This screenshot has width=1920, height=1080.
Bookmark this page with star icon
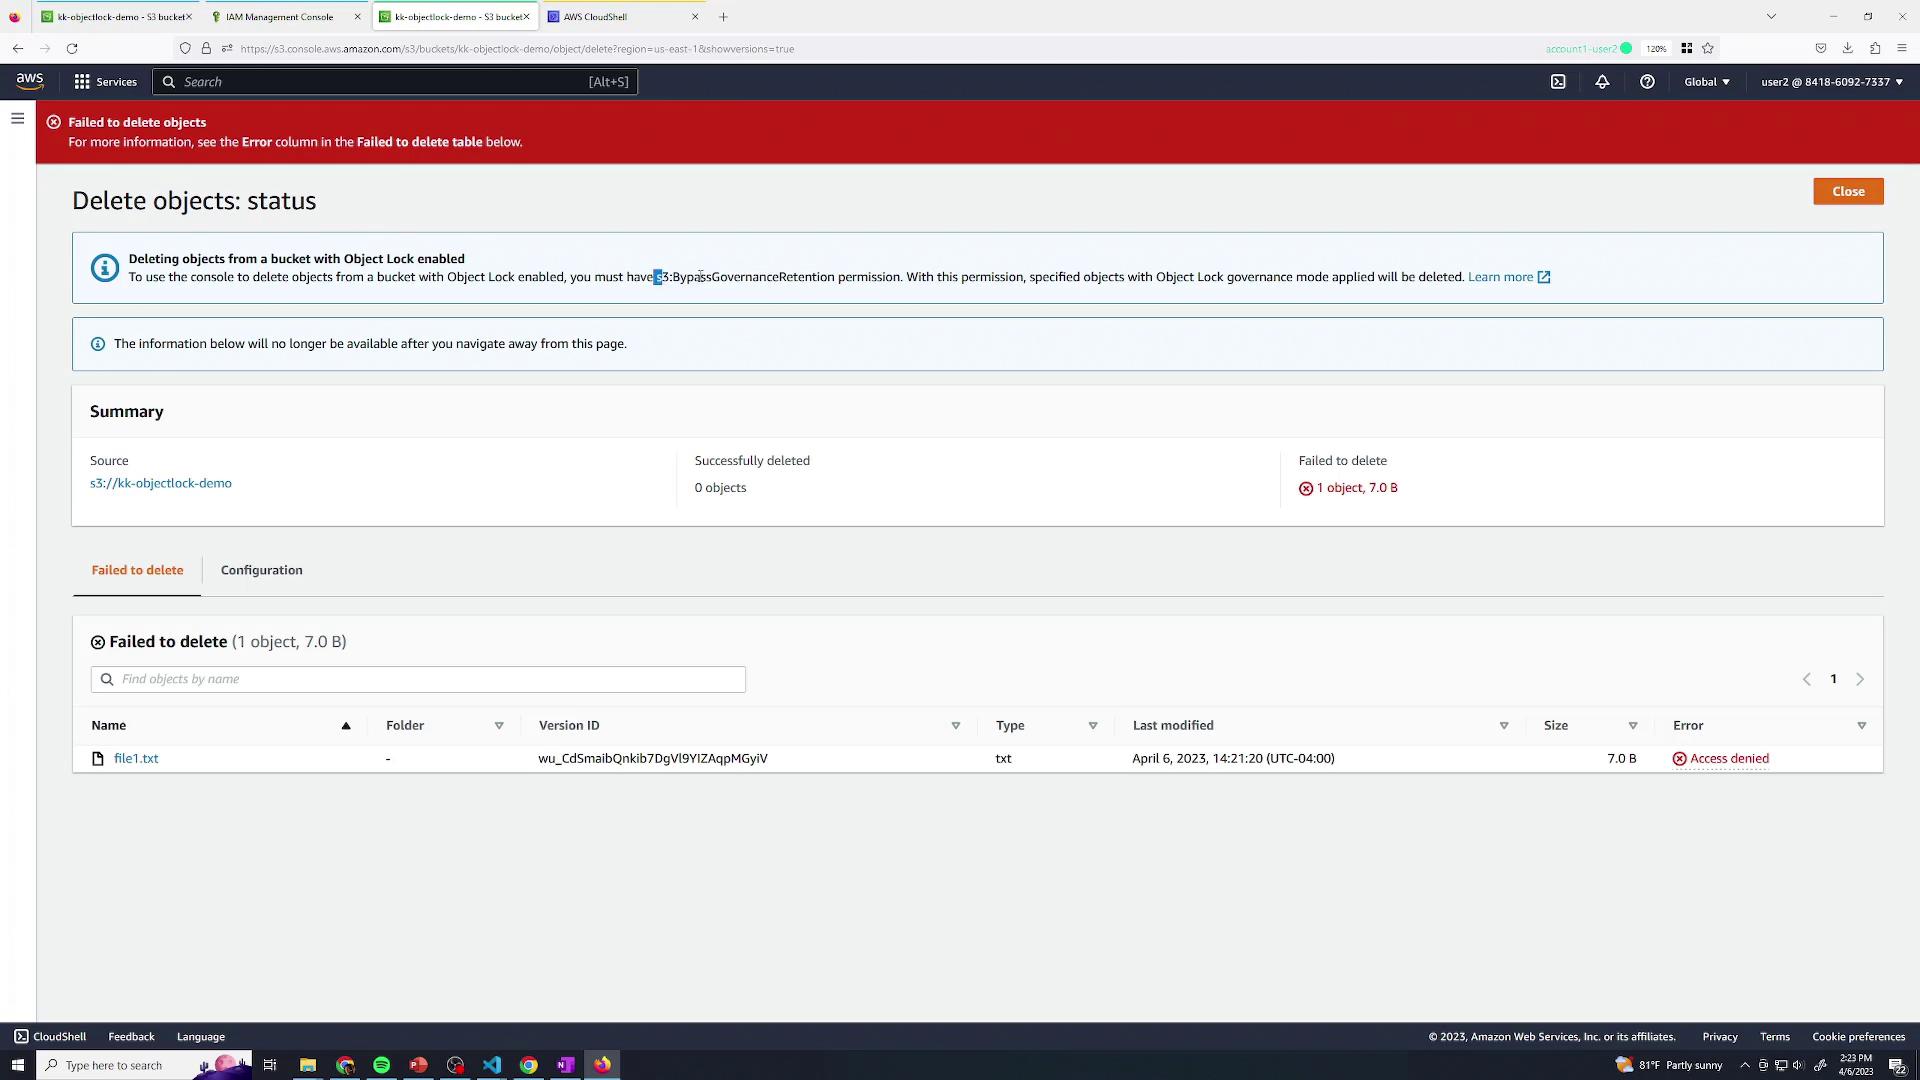pos(1708,48)
